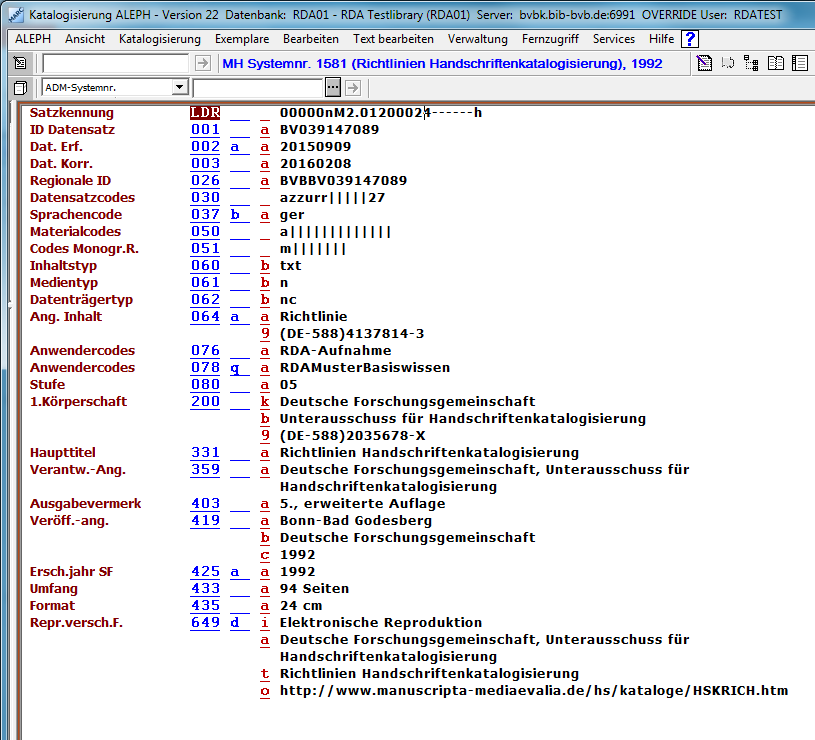Select the LDR tag in Satzkennung row
Image resolution: width=815 pixels, height=740 pixels.
(205, 112)
